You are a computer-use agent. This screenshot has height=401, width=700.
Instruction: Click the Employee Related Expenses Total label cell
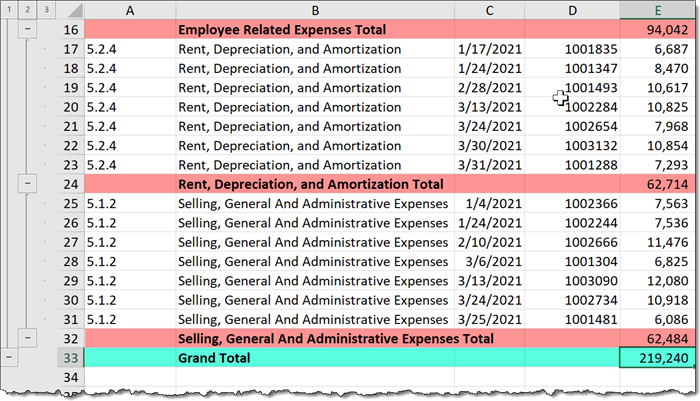pyautogui.click(x=314, y=30)
